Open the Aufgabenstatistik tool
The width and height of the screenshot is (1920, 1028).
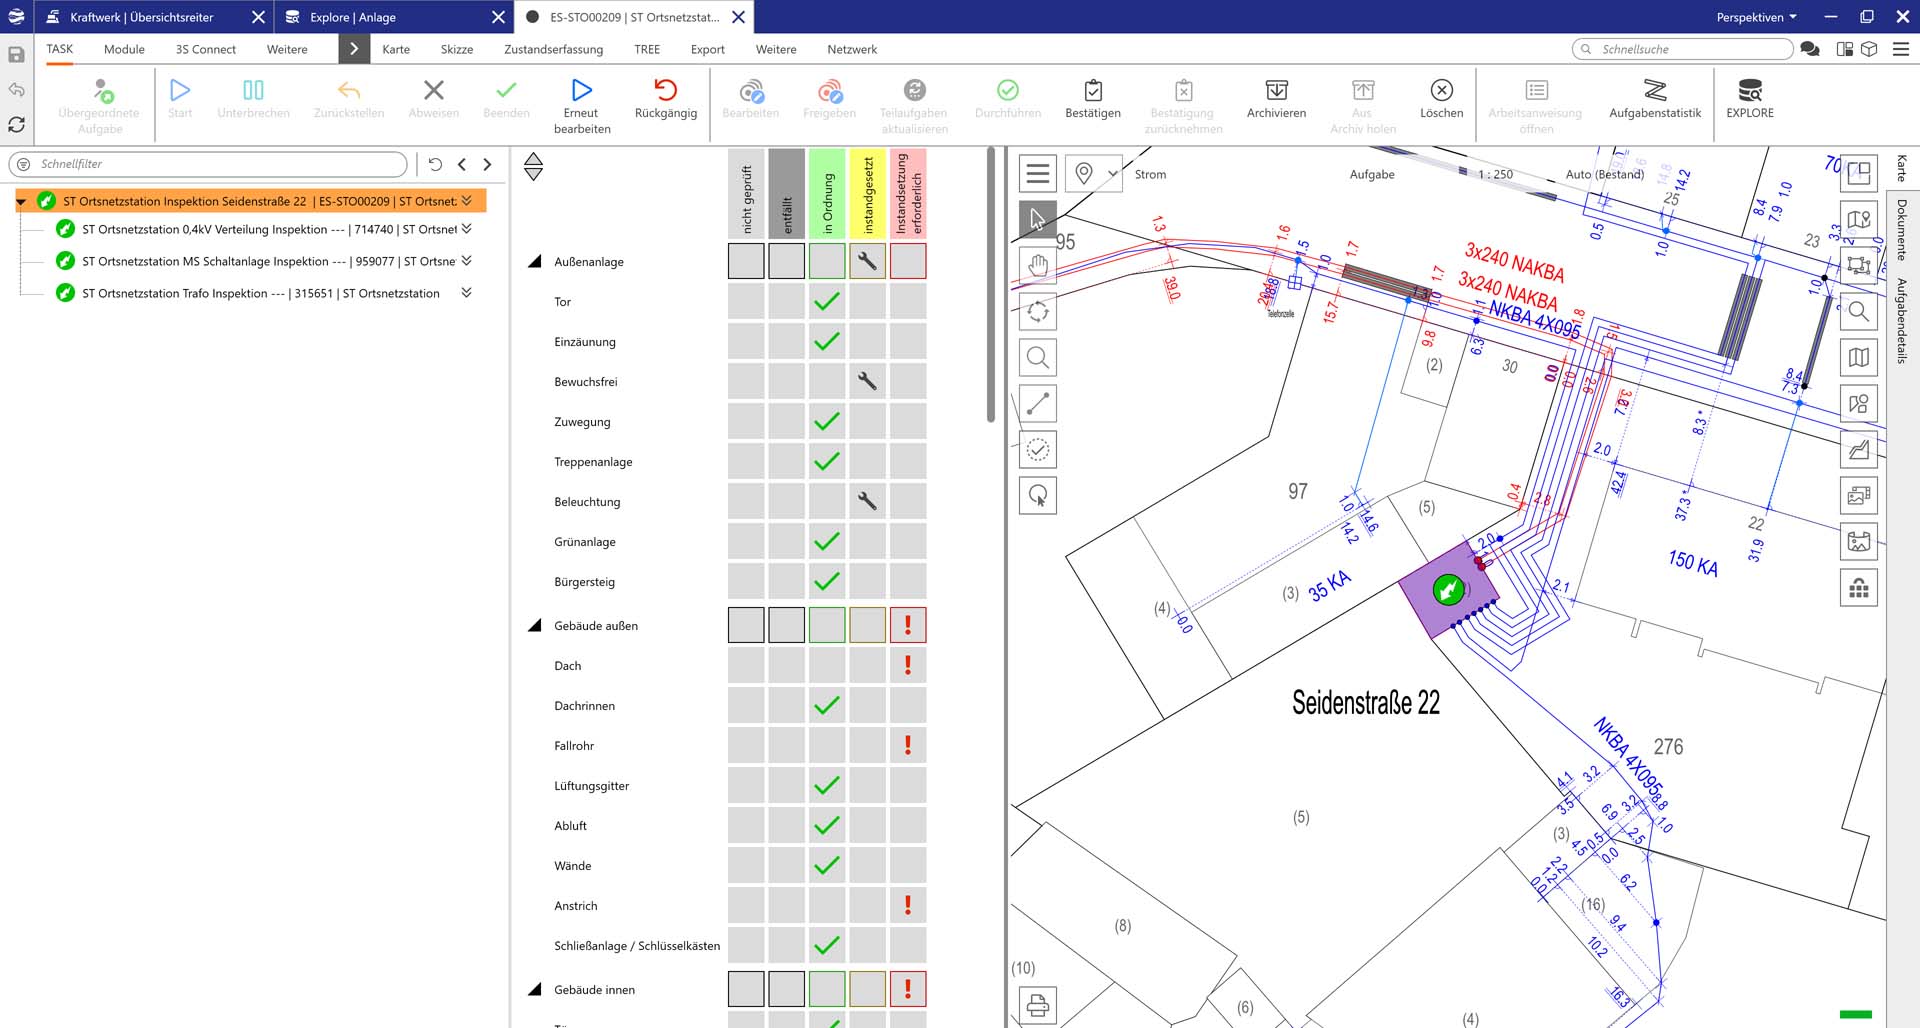coord(1654,91)
